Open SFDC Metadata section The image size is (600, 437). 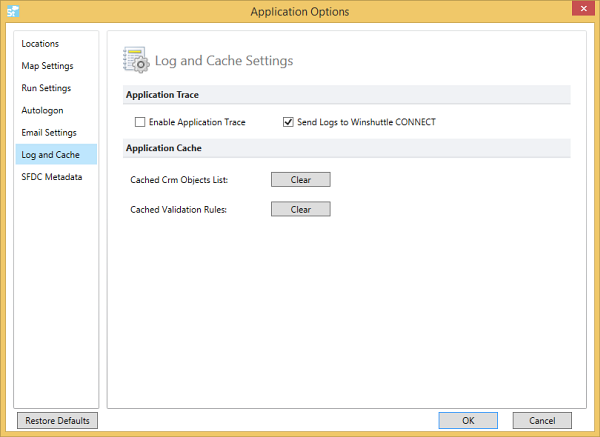pos(56,177)
